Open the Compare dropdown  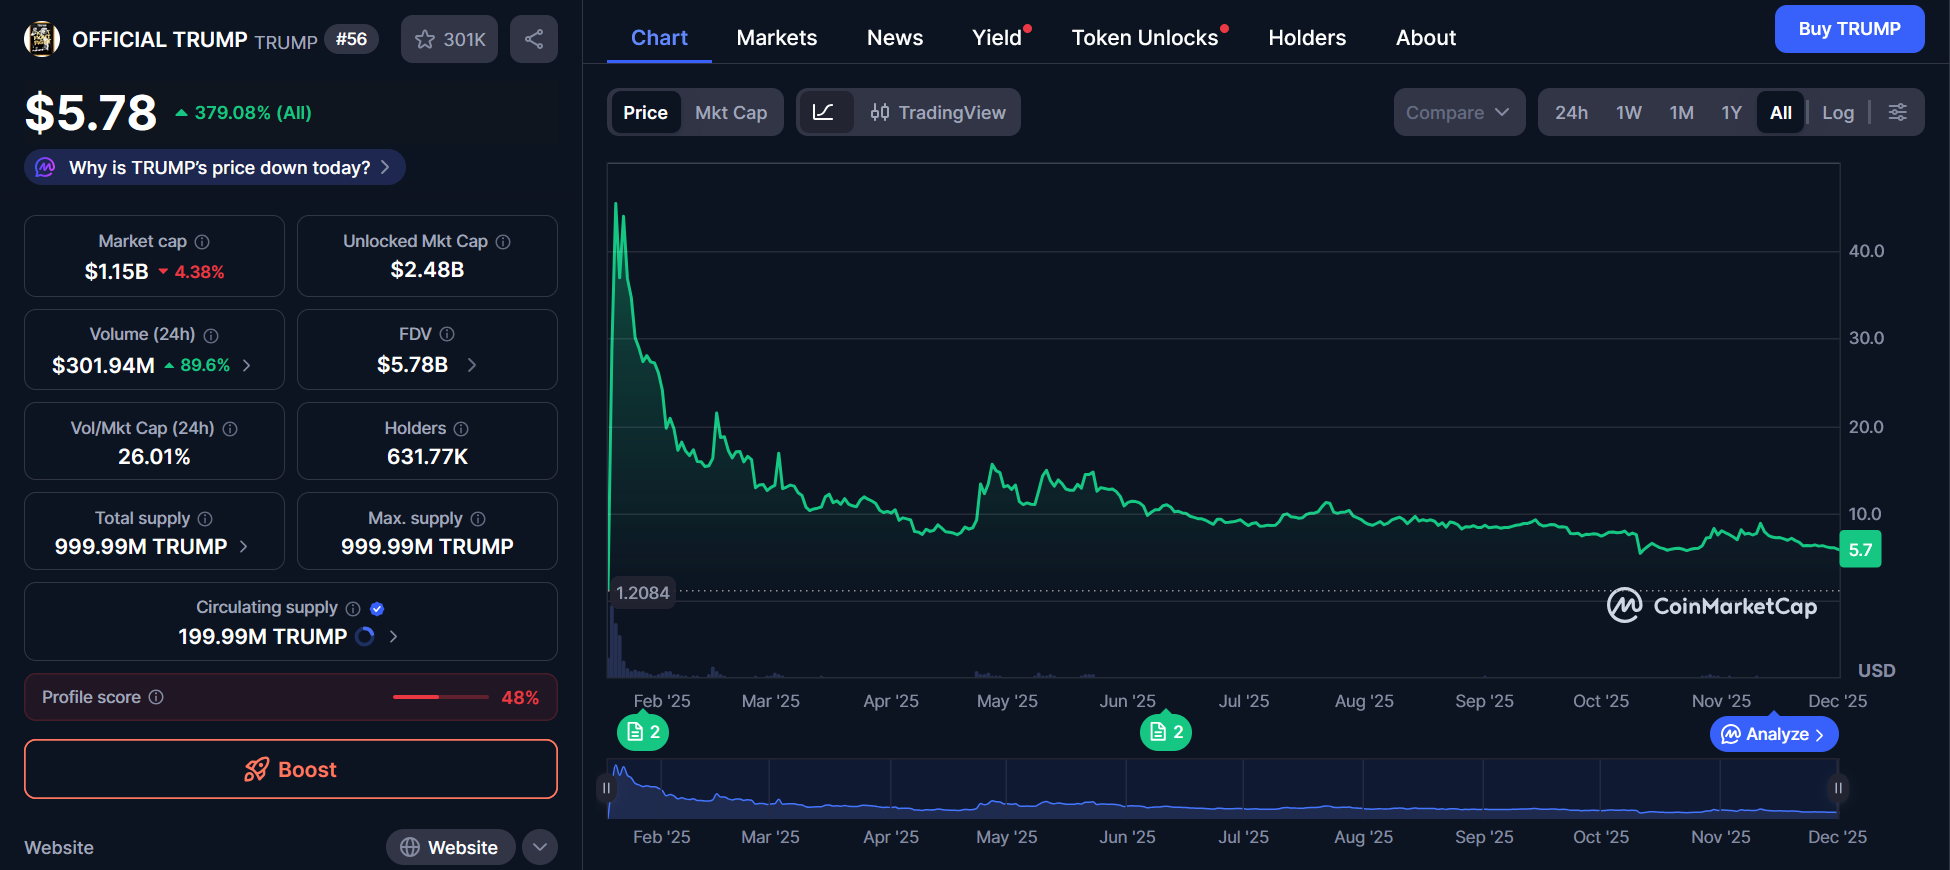pyautogui.click(x=1459, y=112)
